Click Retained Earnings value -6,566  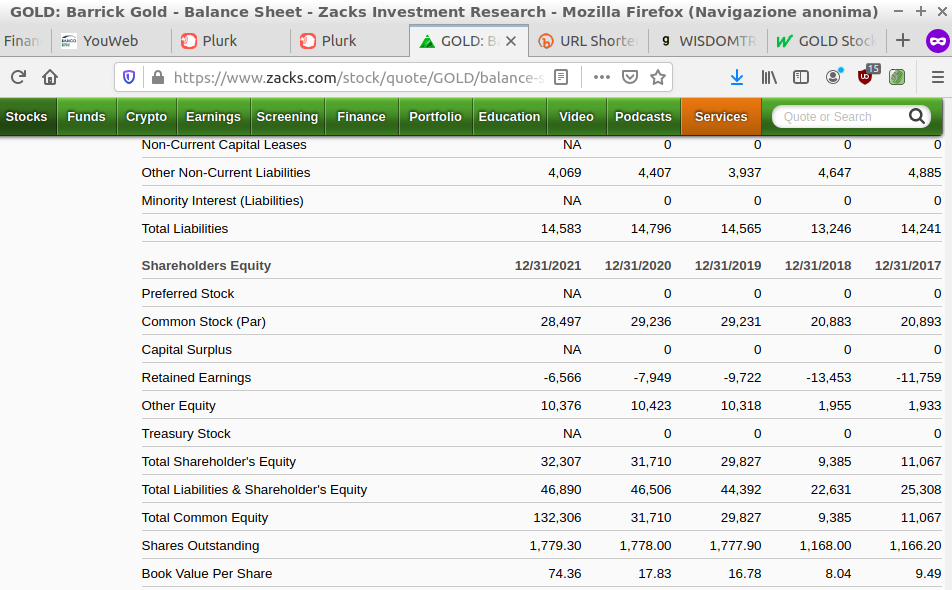tap(562, 378)
